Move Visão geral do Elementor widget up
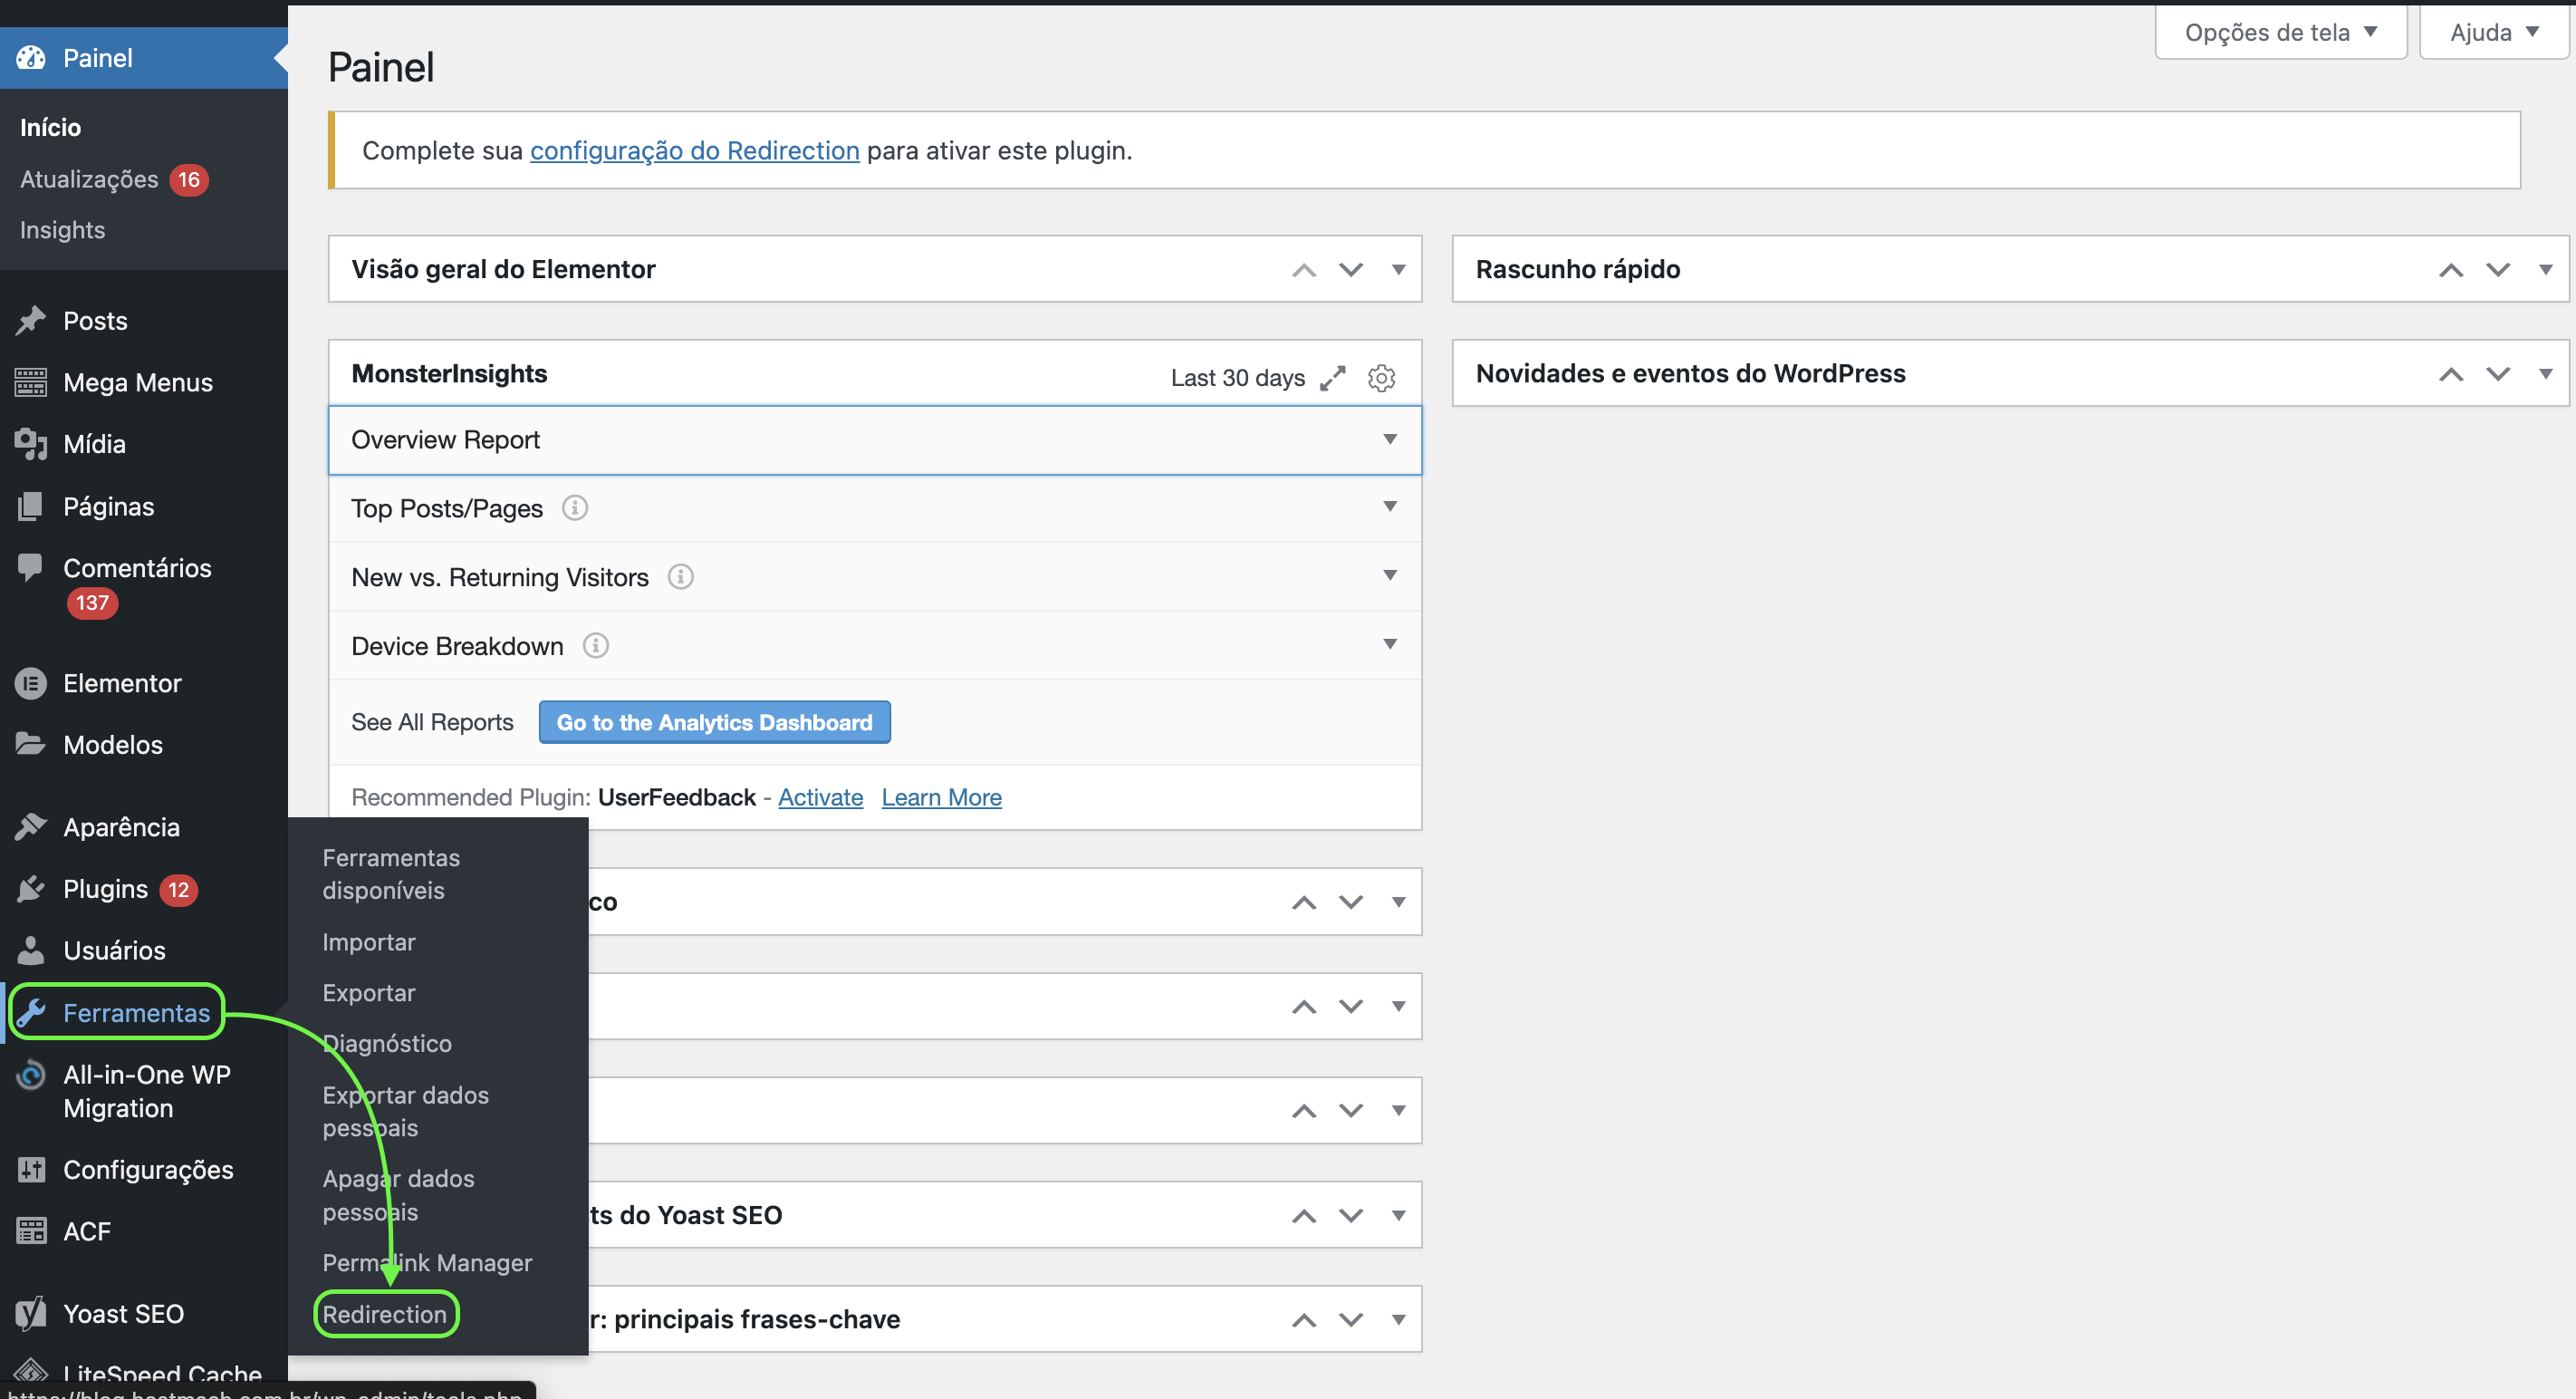This screenshot has height=1399, width=2576. [1304, 270]
